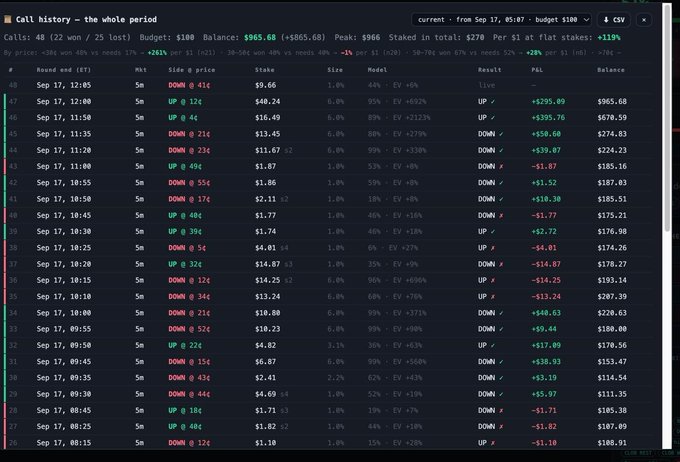This screenshot has height=462, width=680.
Task: Click the 'Model' column header
Action: [x=377, y=70]
